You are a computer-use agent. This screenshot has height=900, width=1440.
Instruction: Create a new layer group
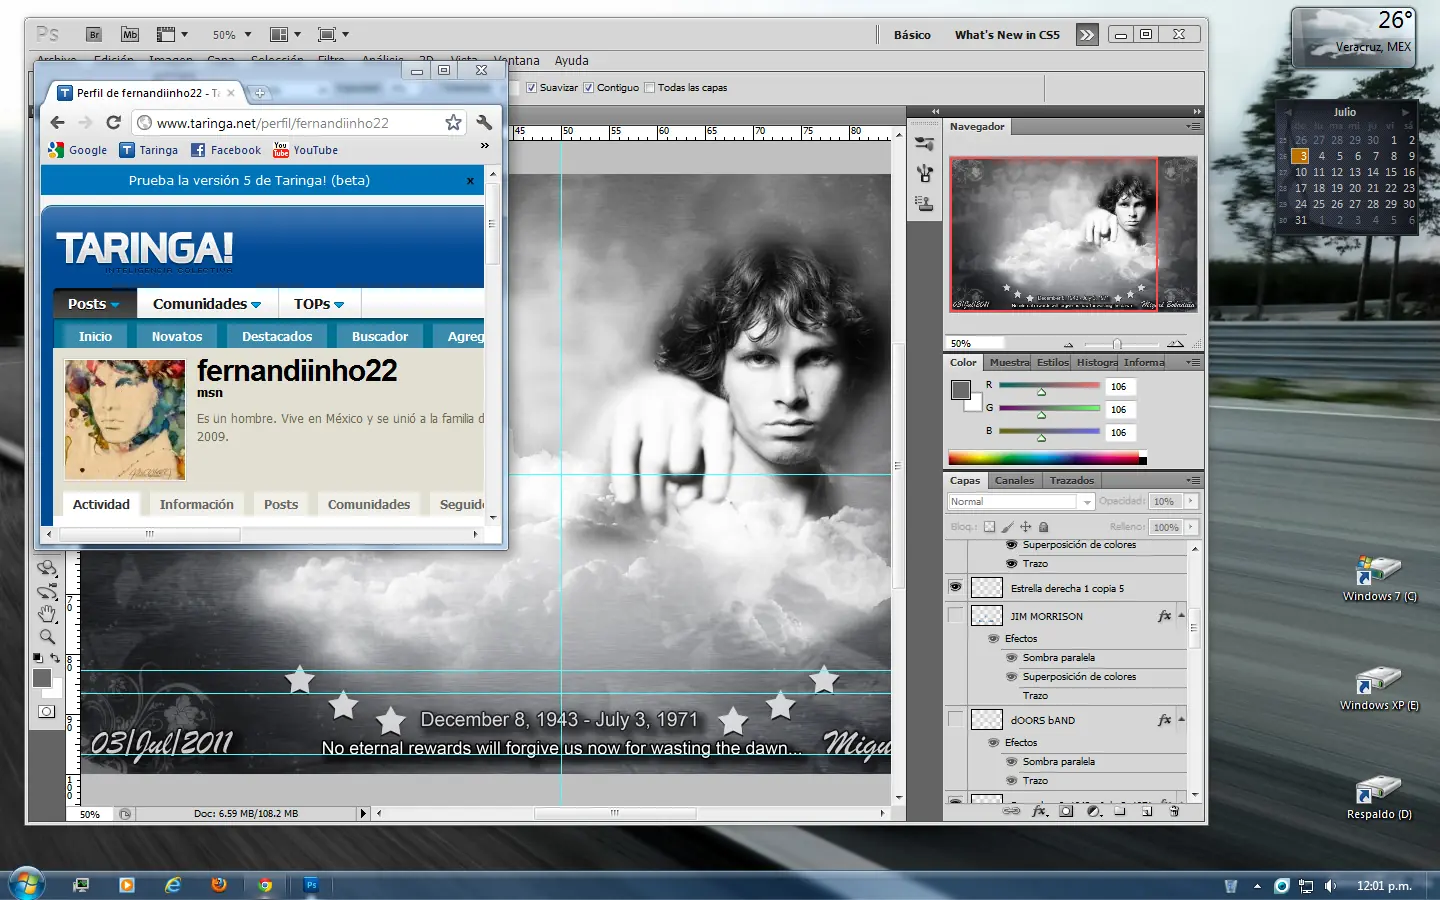coord(1120,812)
